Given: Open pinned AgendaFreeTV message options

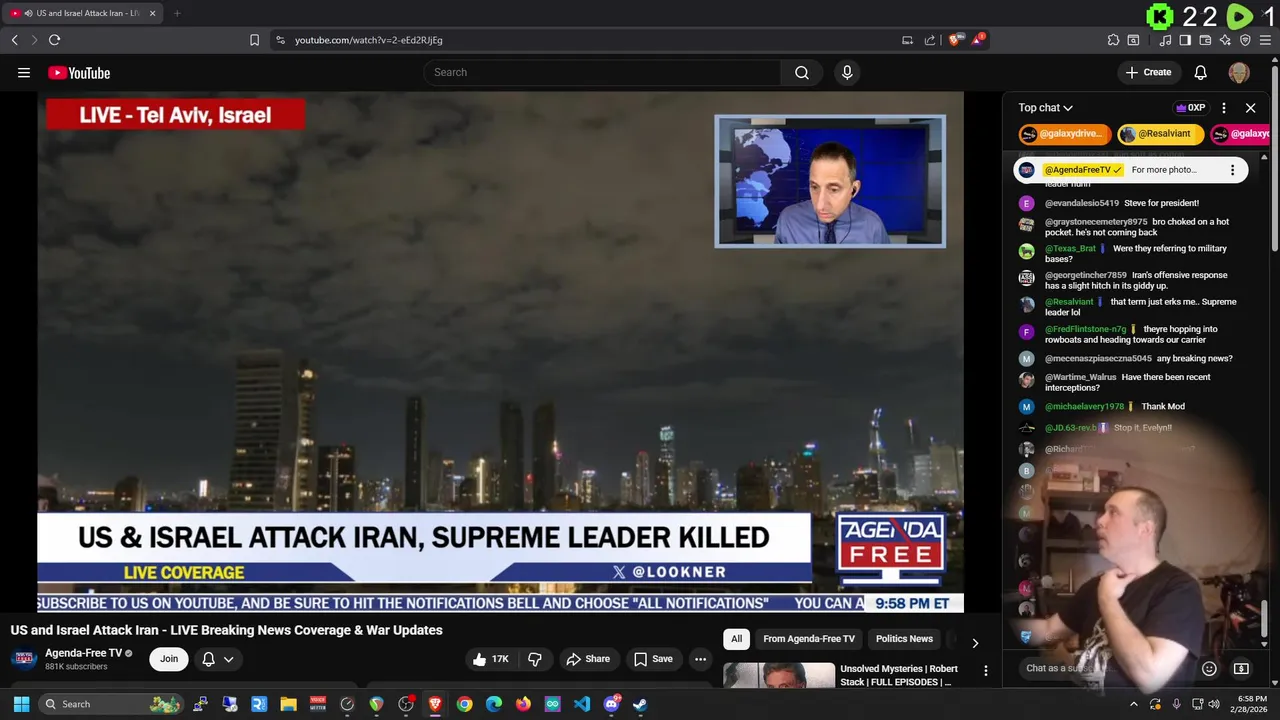Looking at the screenshot, I should point(1232,170).
